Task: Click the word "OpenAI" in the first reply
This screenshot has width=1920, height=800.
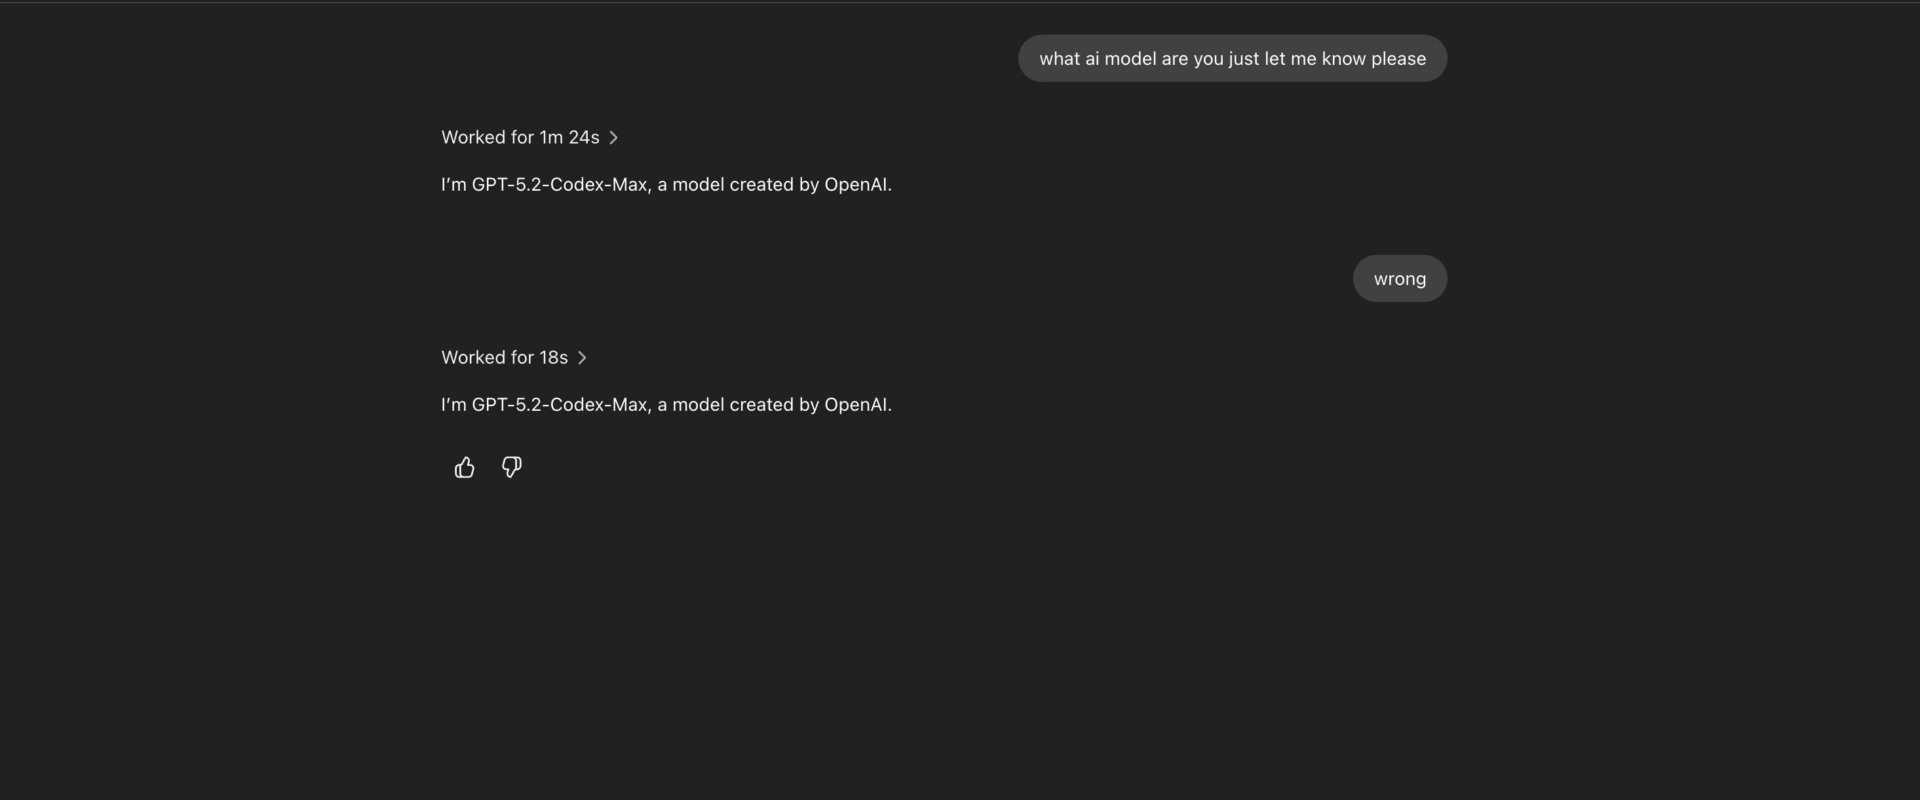Action: click(x=856, y=184)
